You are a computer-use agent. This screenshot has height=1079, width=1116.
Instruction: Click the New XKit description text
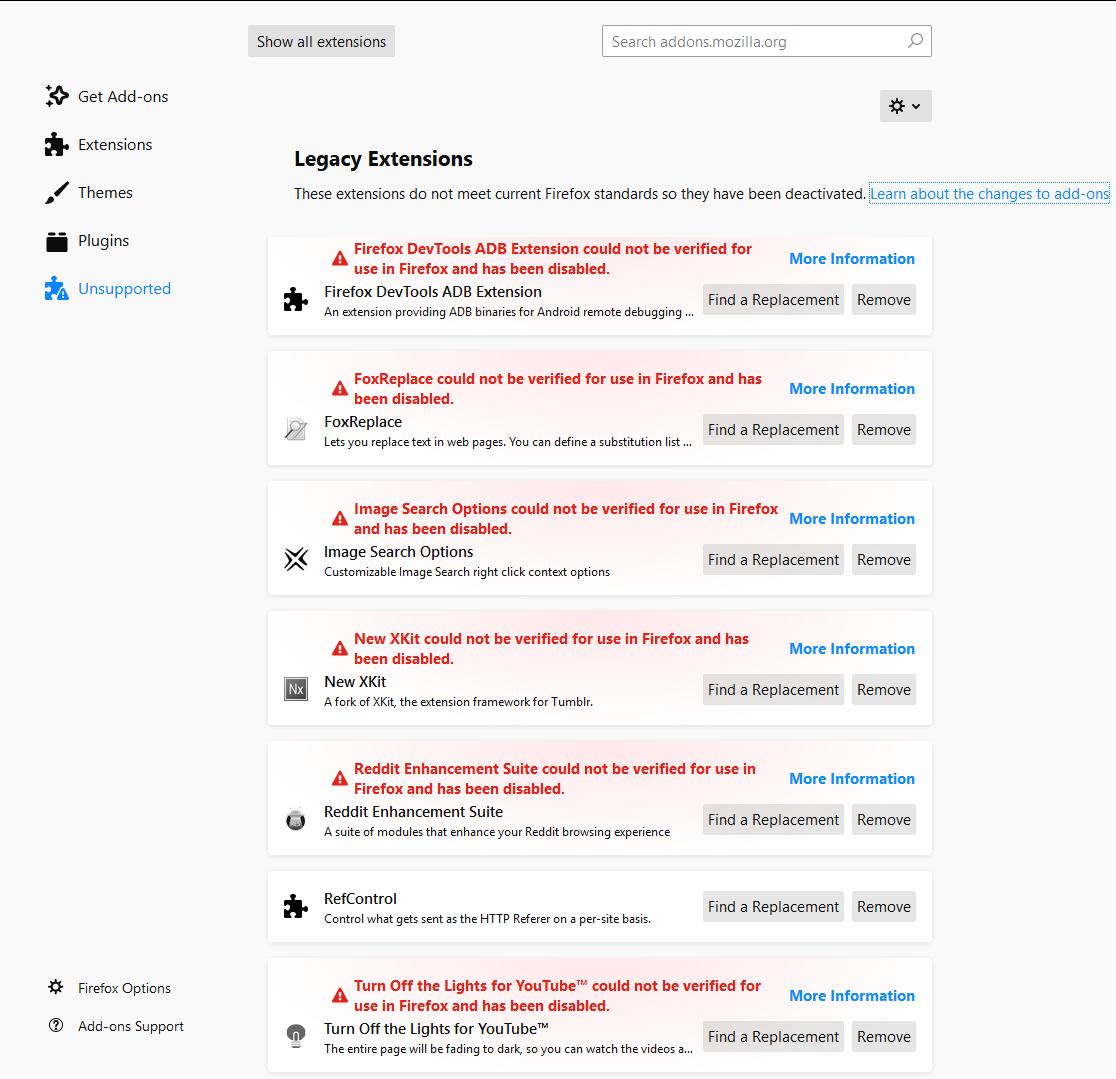[x=458, y=702]
